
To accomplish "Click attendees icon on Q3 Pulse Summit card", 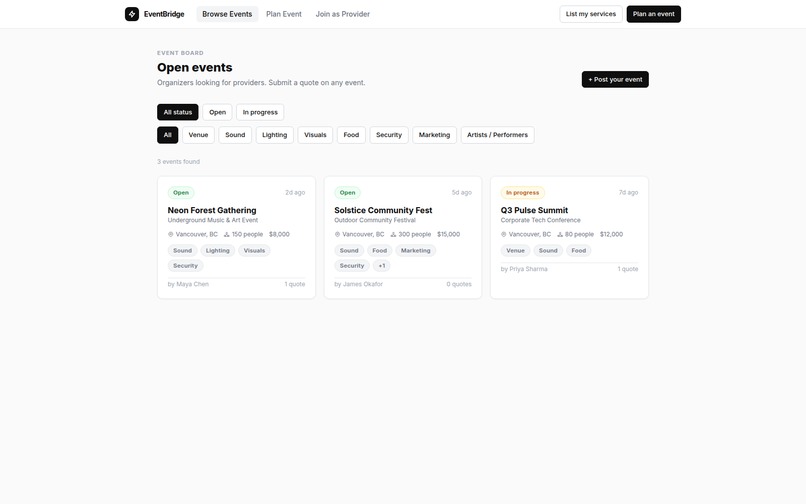I will point(560,235).
